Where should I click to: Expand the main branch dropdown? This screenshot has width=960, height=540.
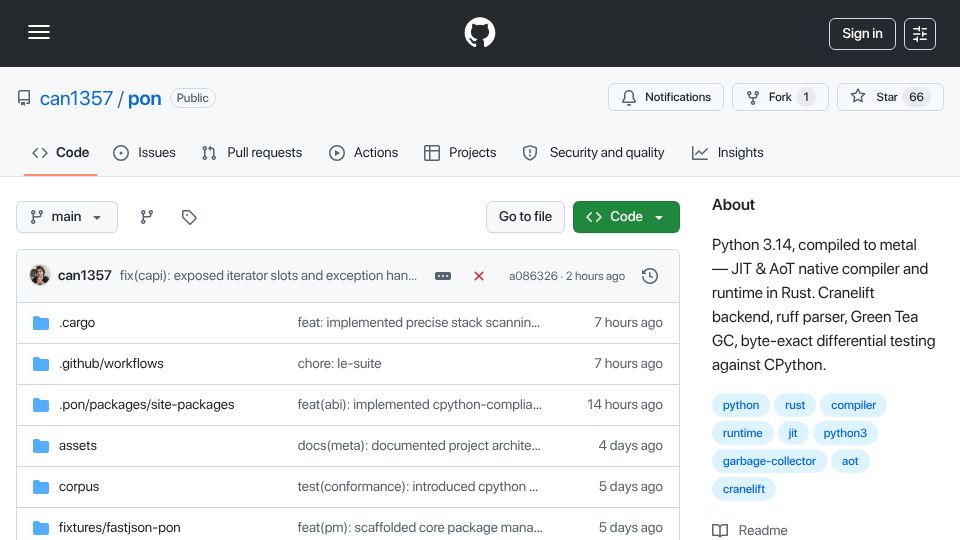pos(67,217)
